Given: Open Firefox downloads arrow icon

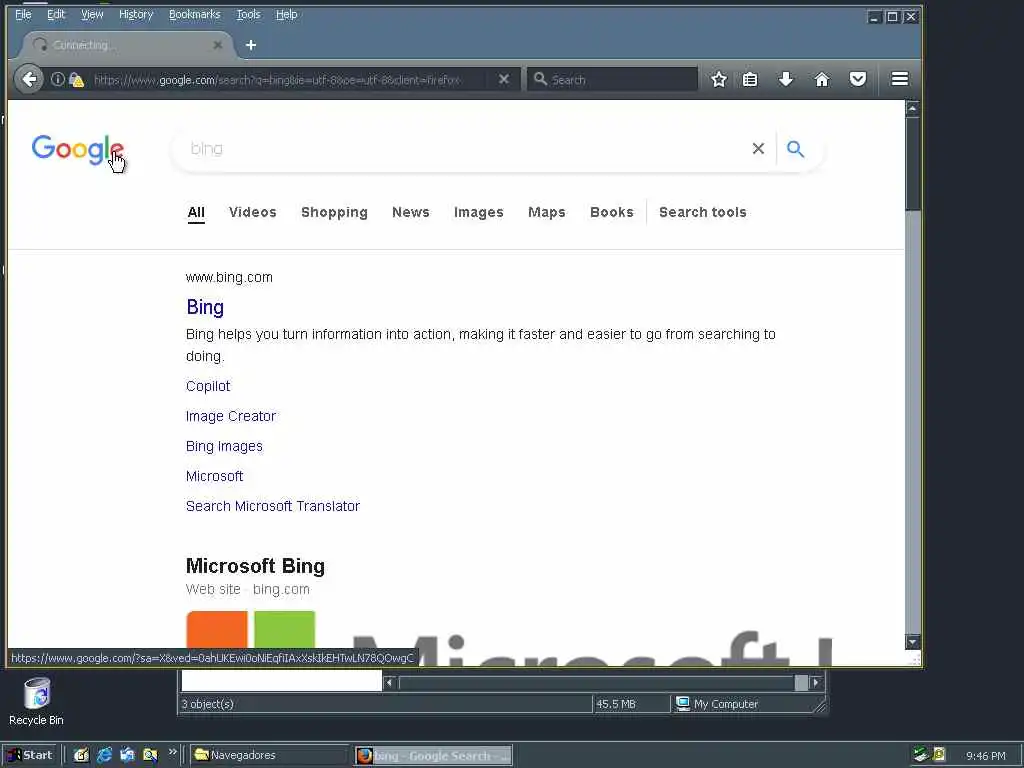Looking at the screenshot, I should coord(786,79).
